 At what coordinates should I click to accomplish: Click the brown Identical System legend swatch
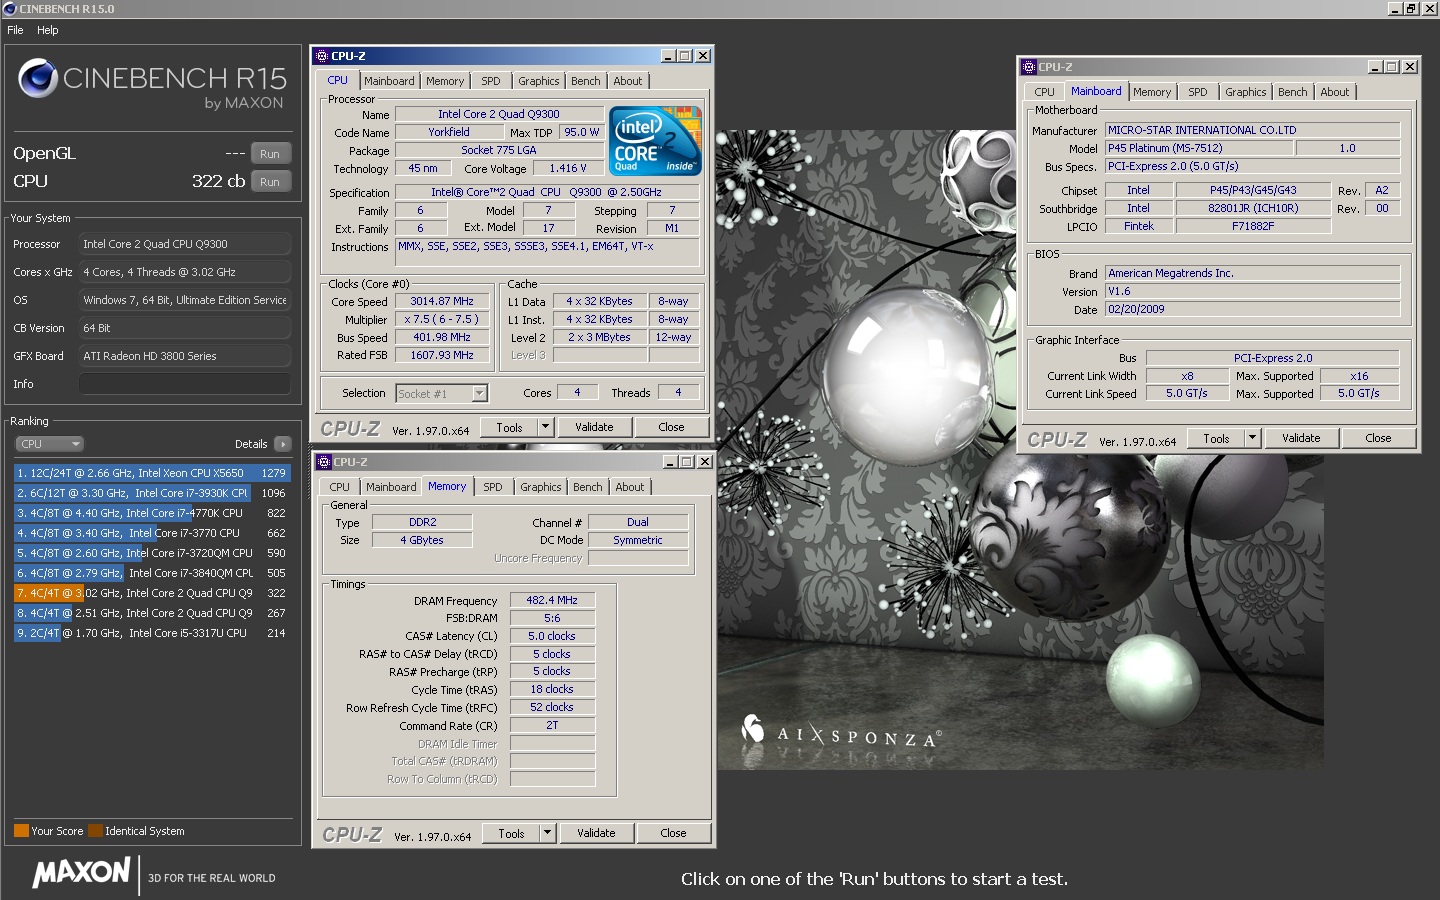pyautogui.click(x=95, y=831)
